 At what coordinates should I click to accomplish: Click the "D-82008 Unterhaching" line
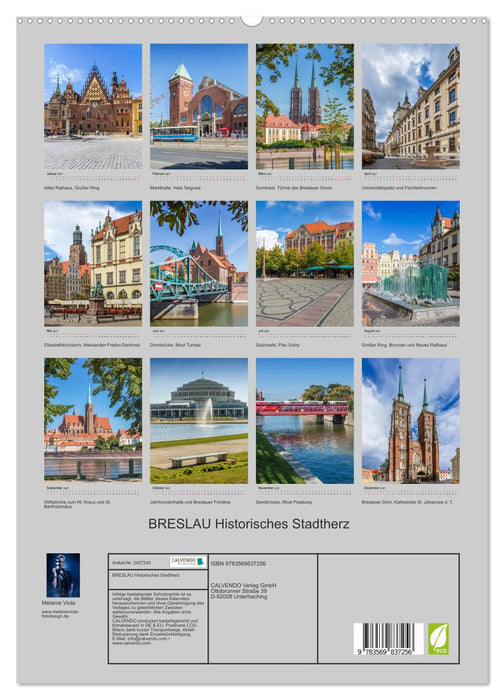239,596
